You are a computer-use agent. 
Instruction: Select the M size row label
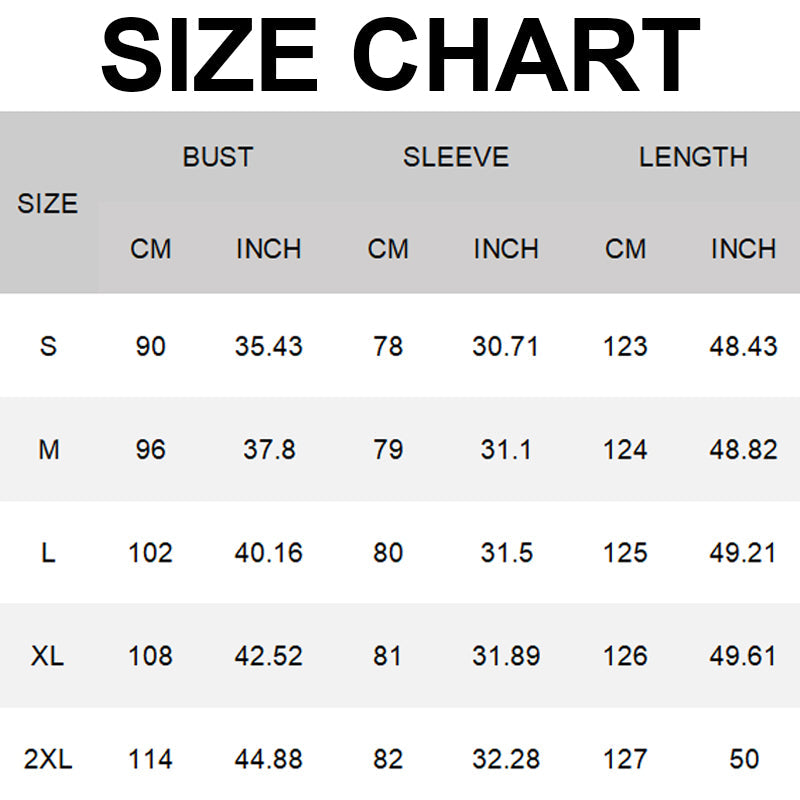(x=48, y=450)
